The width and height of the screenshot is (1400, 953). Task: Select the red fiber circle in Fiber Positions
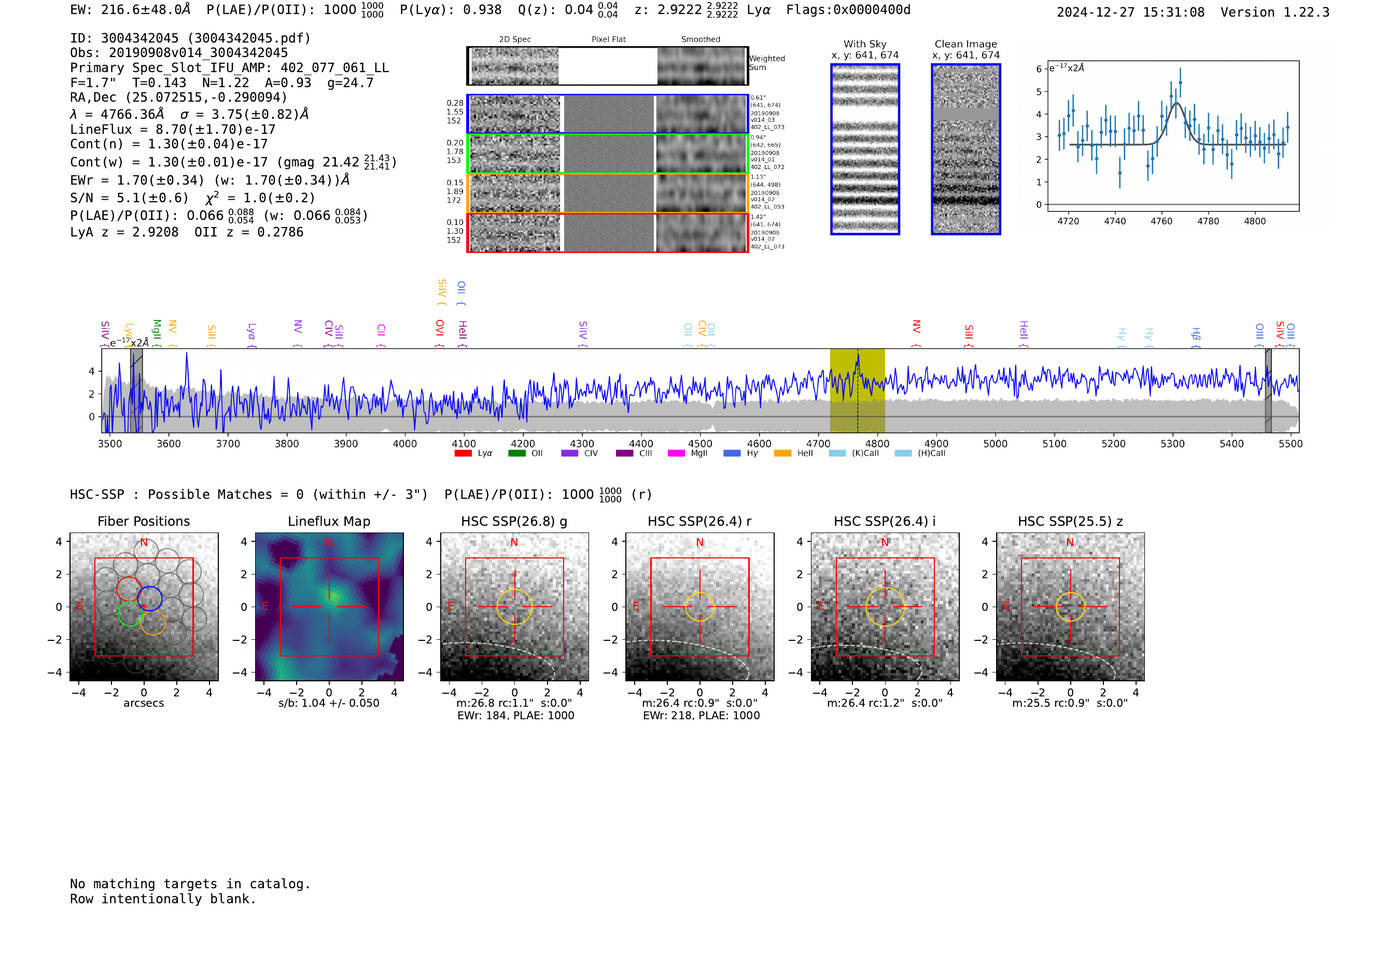coord(128,589)
